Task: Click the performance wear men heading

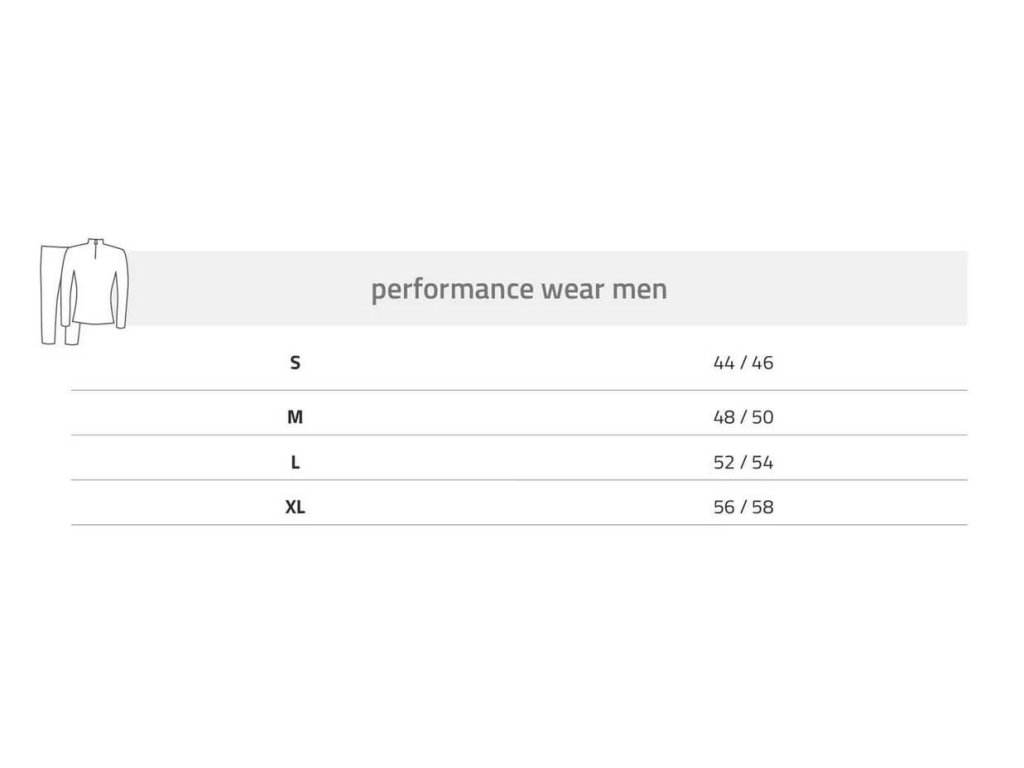Action: (x=519, y=289)
